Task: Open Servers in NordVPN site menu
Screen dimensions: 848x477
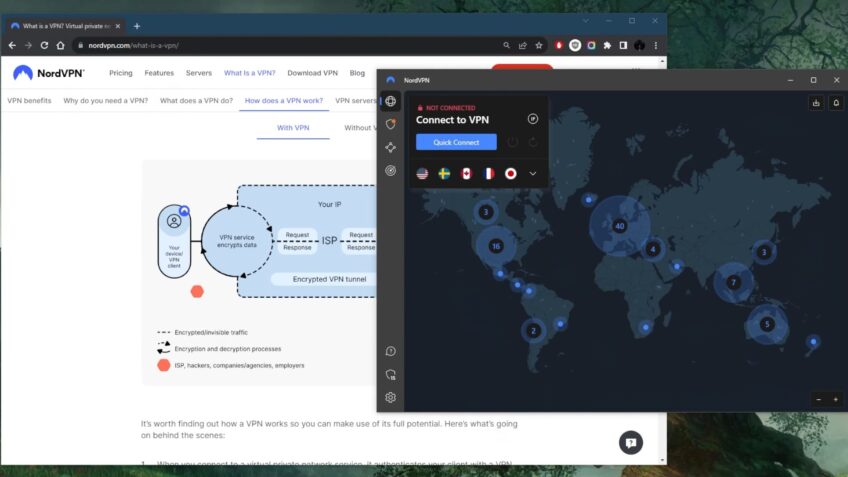Action: [198, 73]
